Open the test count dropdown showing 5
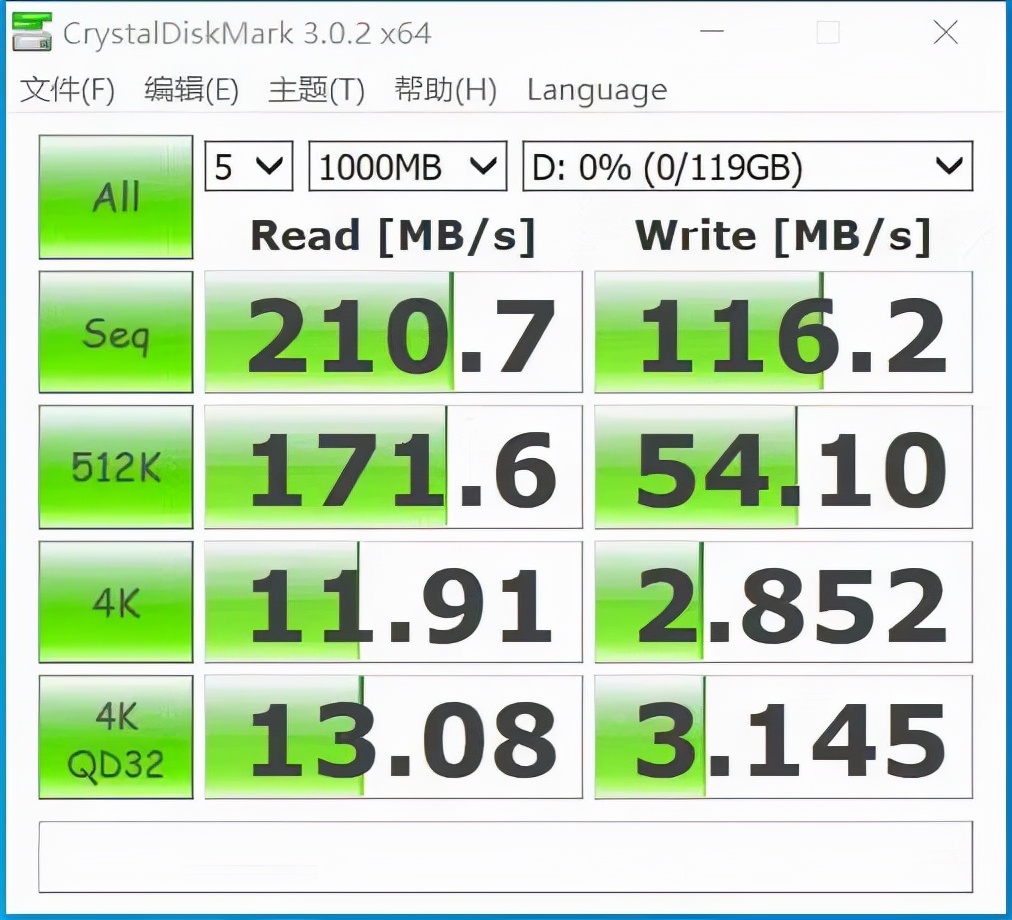The image size is (1012, 920). pos(248,166)
